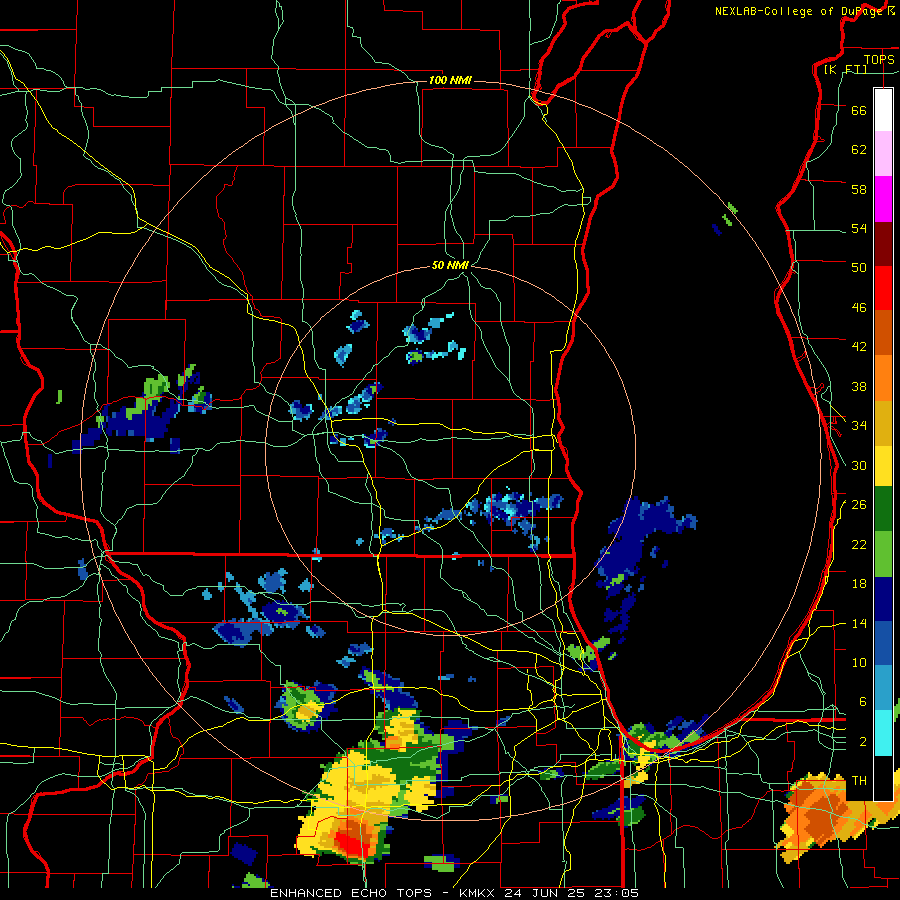Pick the dark green legend swatch
This screenshot has height=900, width=900.
pyautogui.click(x=883, y=509)
